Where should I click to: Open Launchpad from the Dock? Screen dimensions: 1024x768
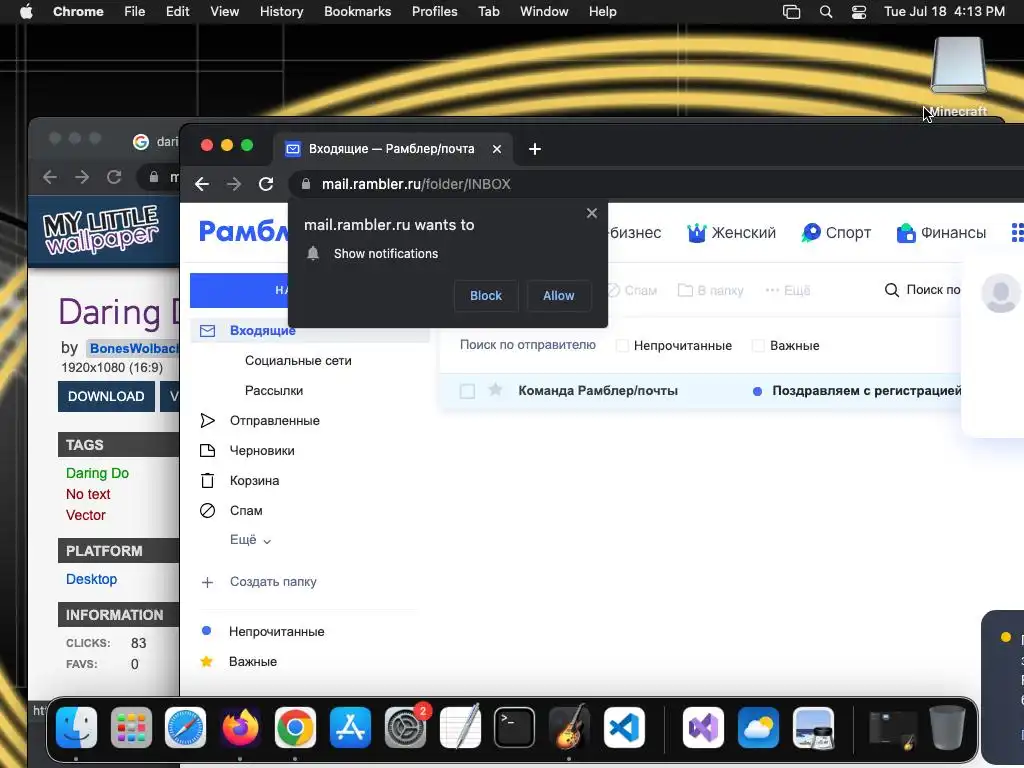(131, 728)
